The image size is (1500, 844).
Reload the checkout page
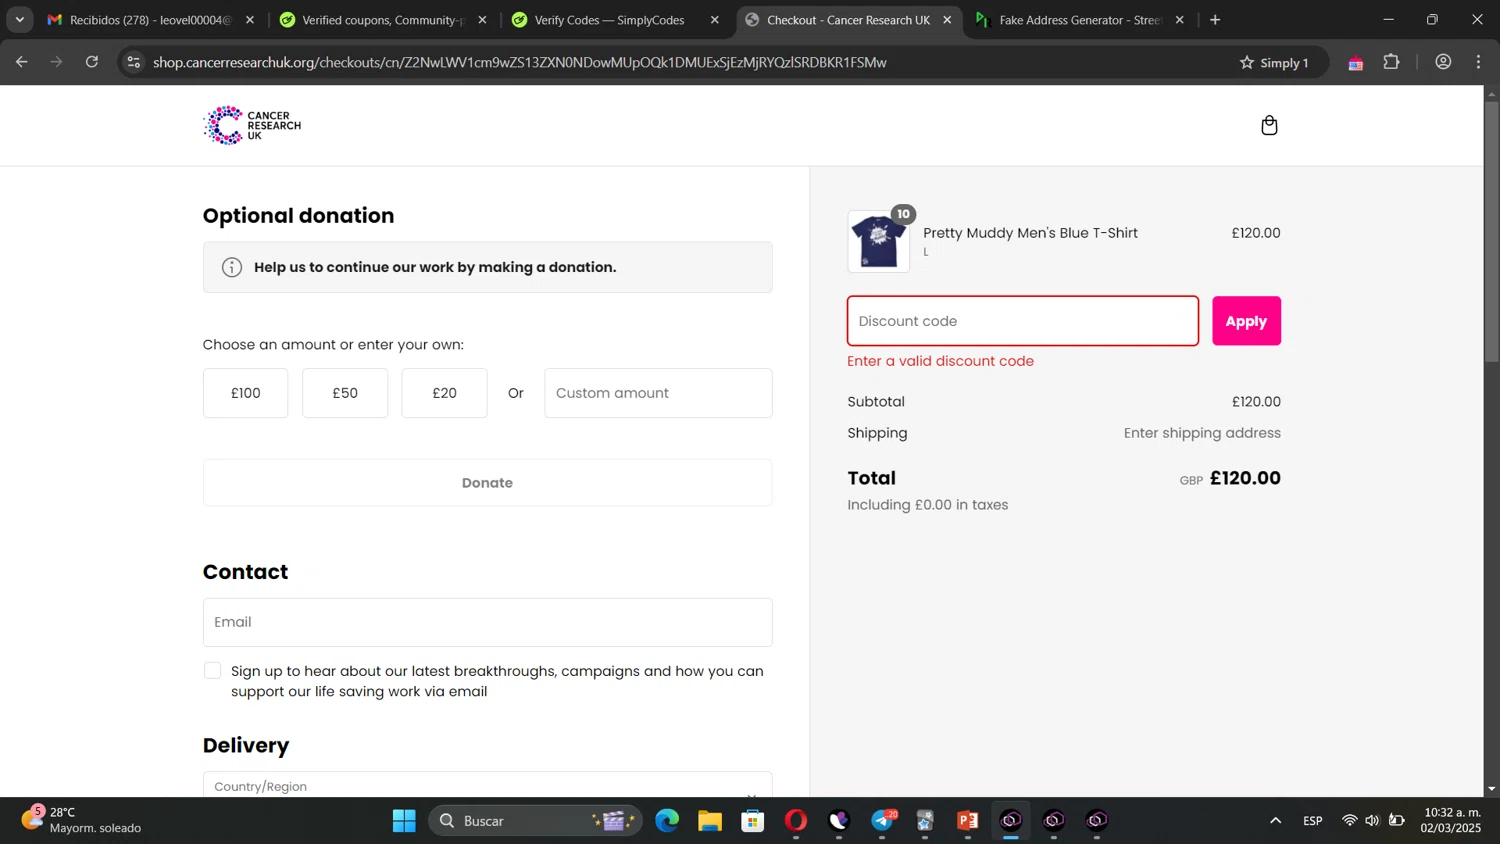92,62
